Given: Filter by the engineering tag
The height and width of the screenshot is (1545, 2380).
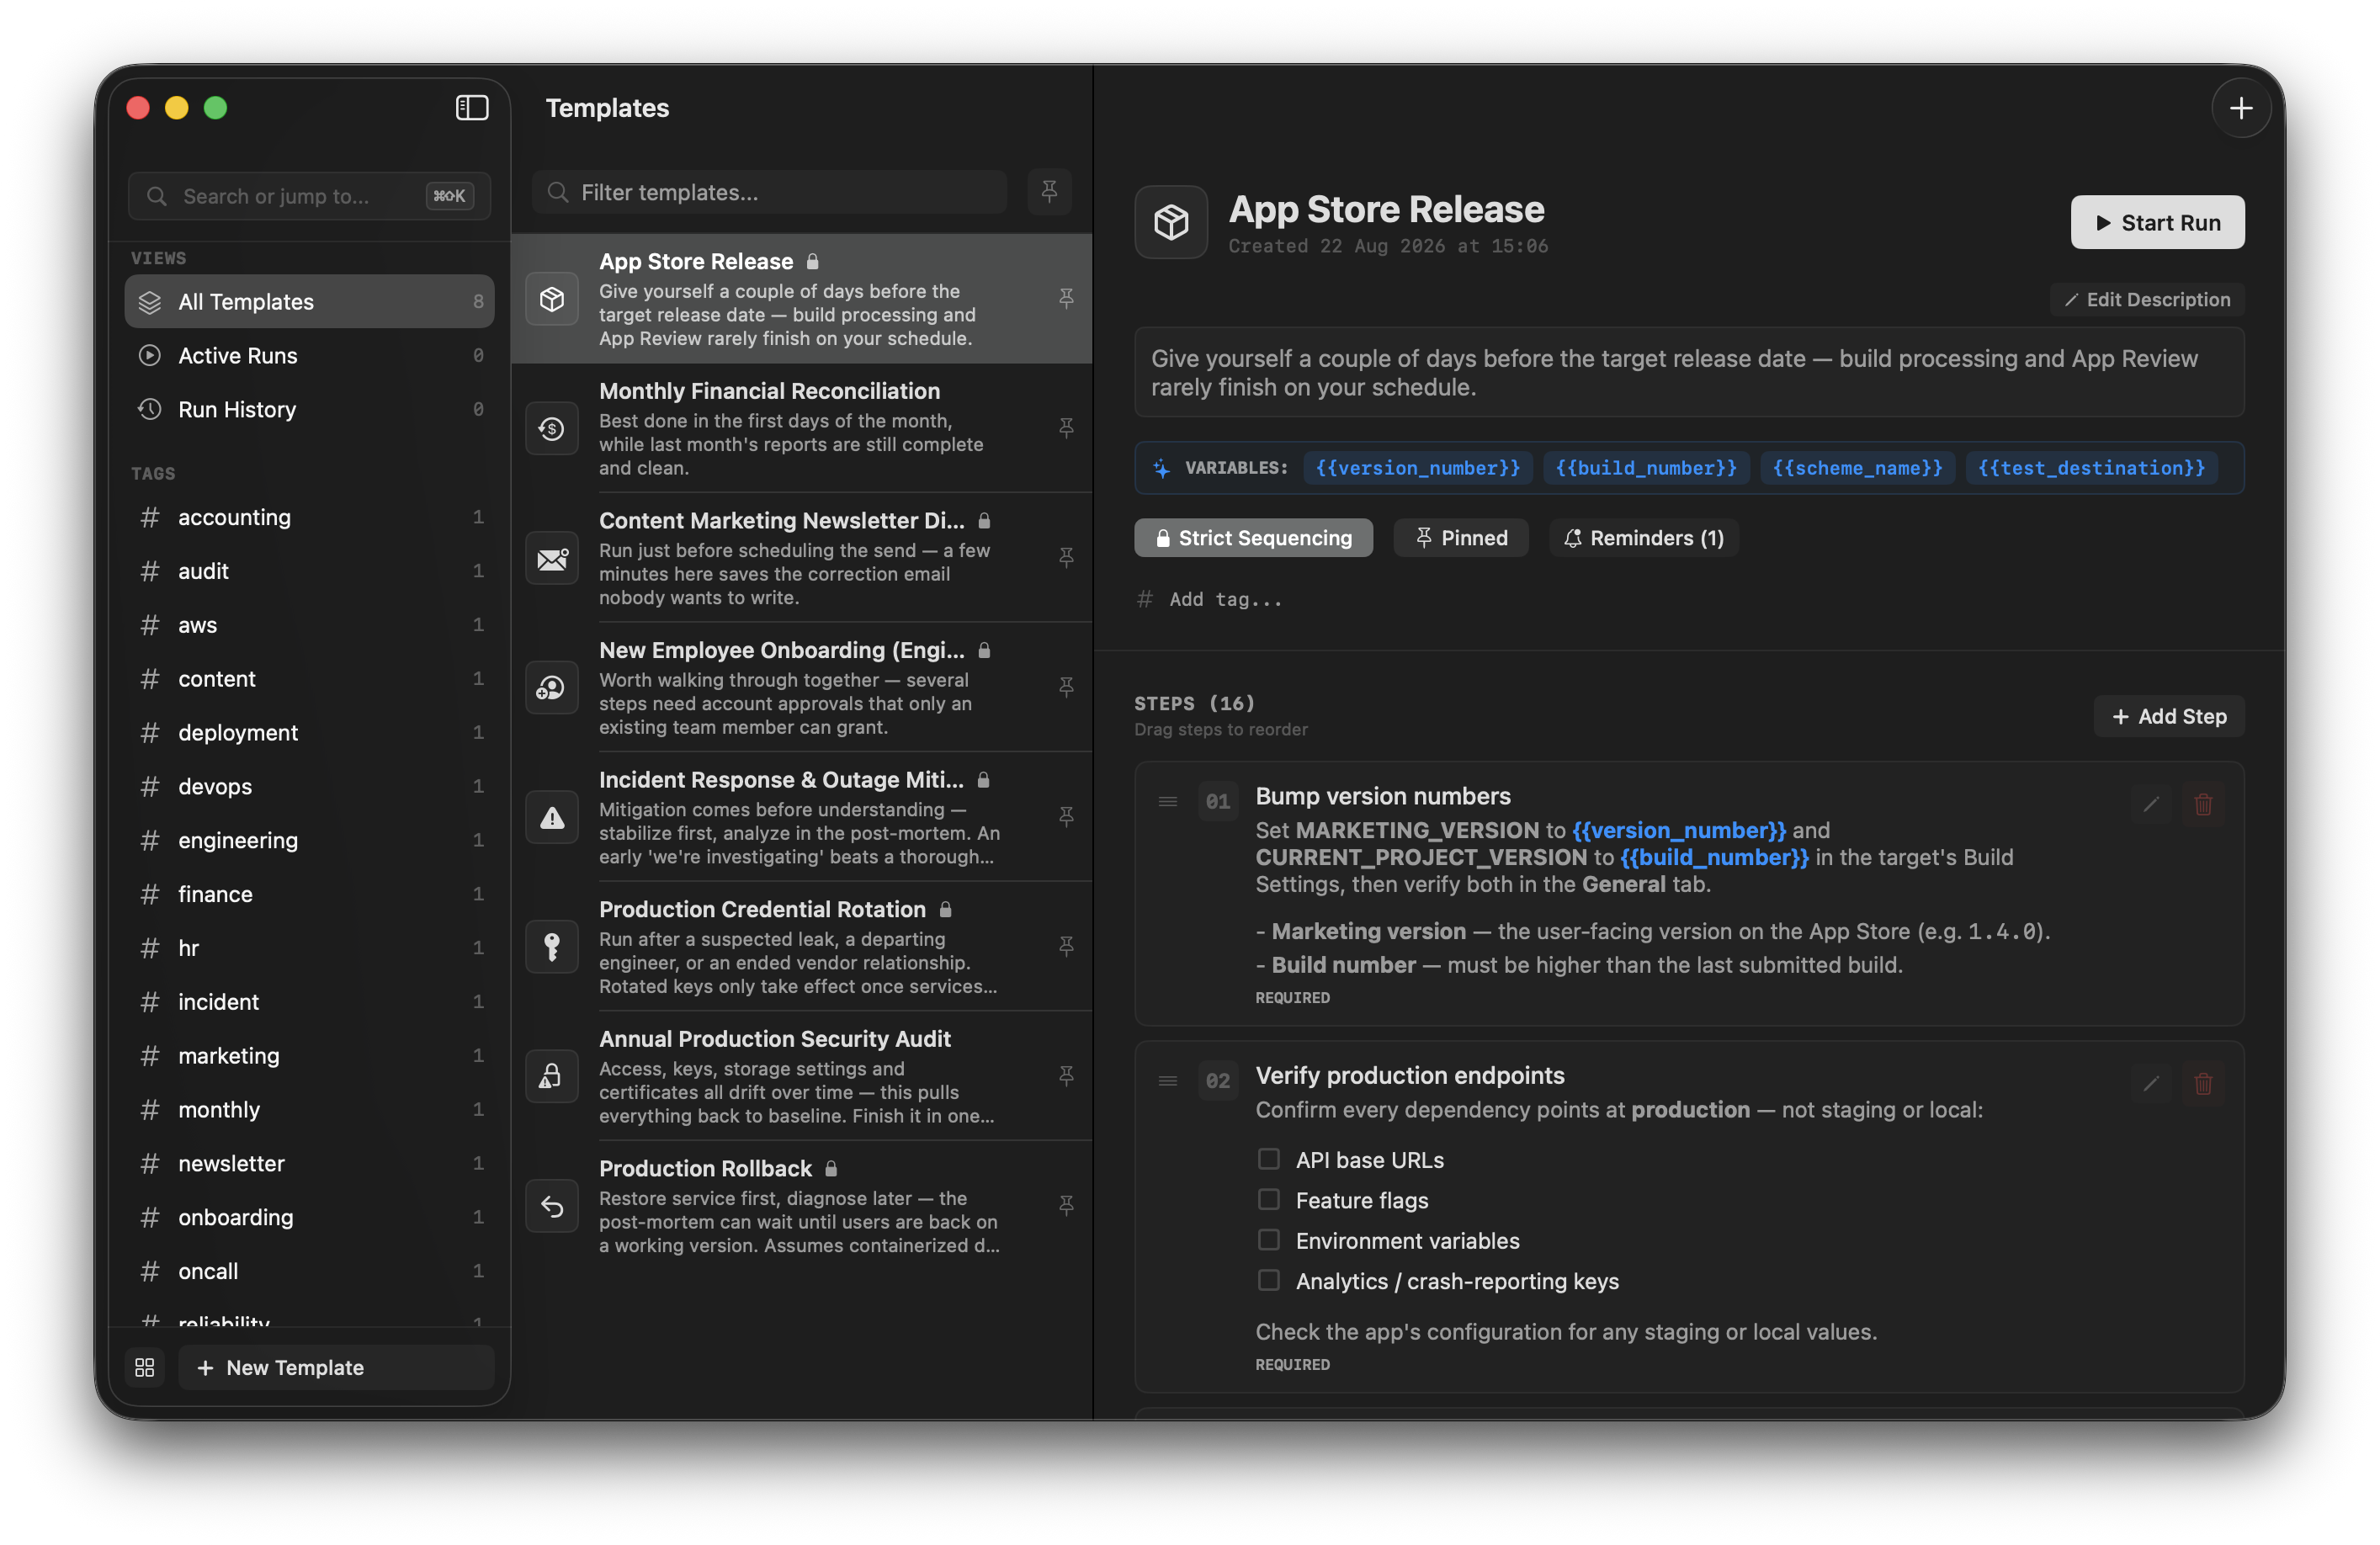Looking at the screenshot, I should tap(309, 840).
